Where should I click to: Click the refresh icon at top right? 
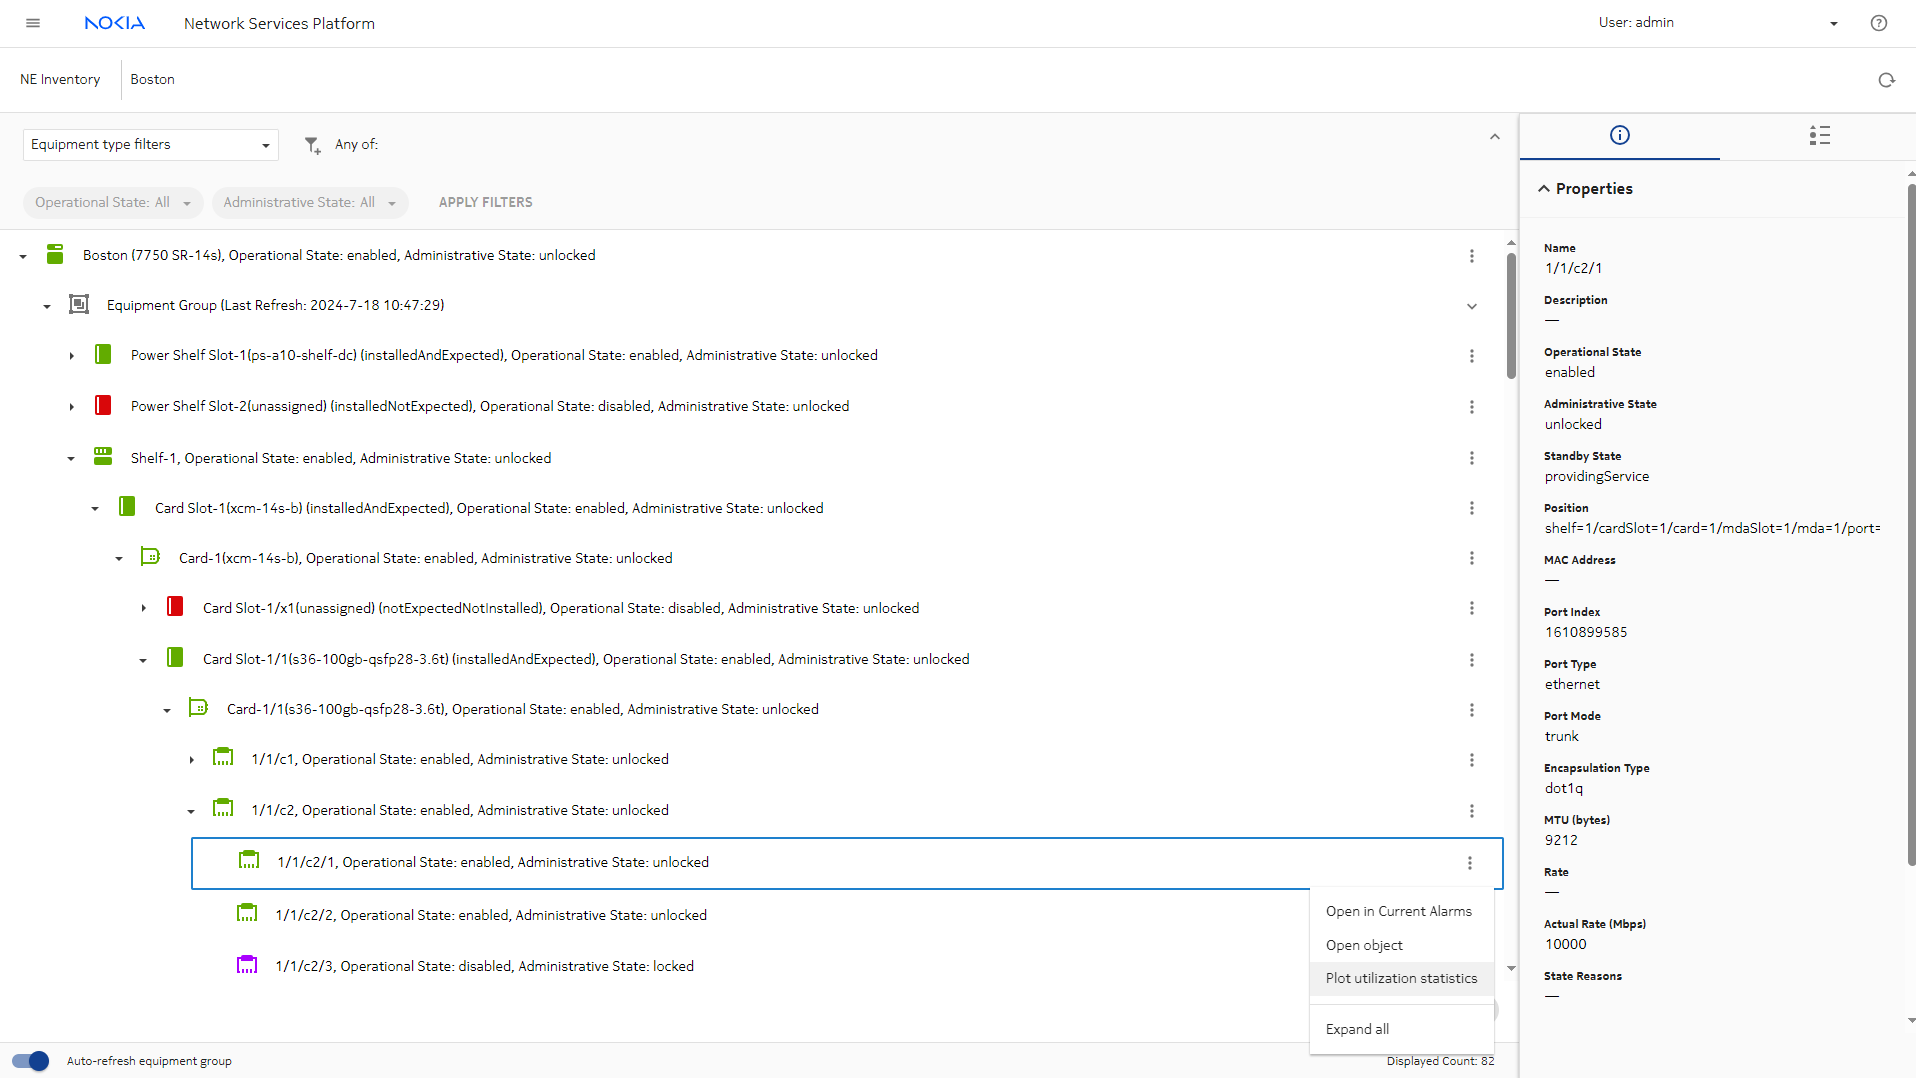pos(1886,80)
